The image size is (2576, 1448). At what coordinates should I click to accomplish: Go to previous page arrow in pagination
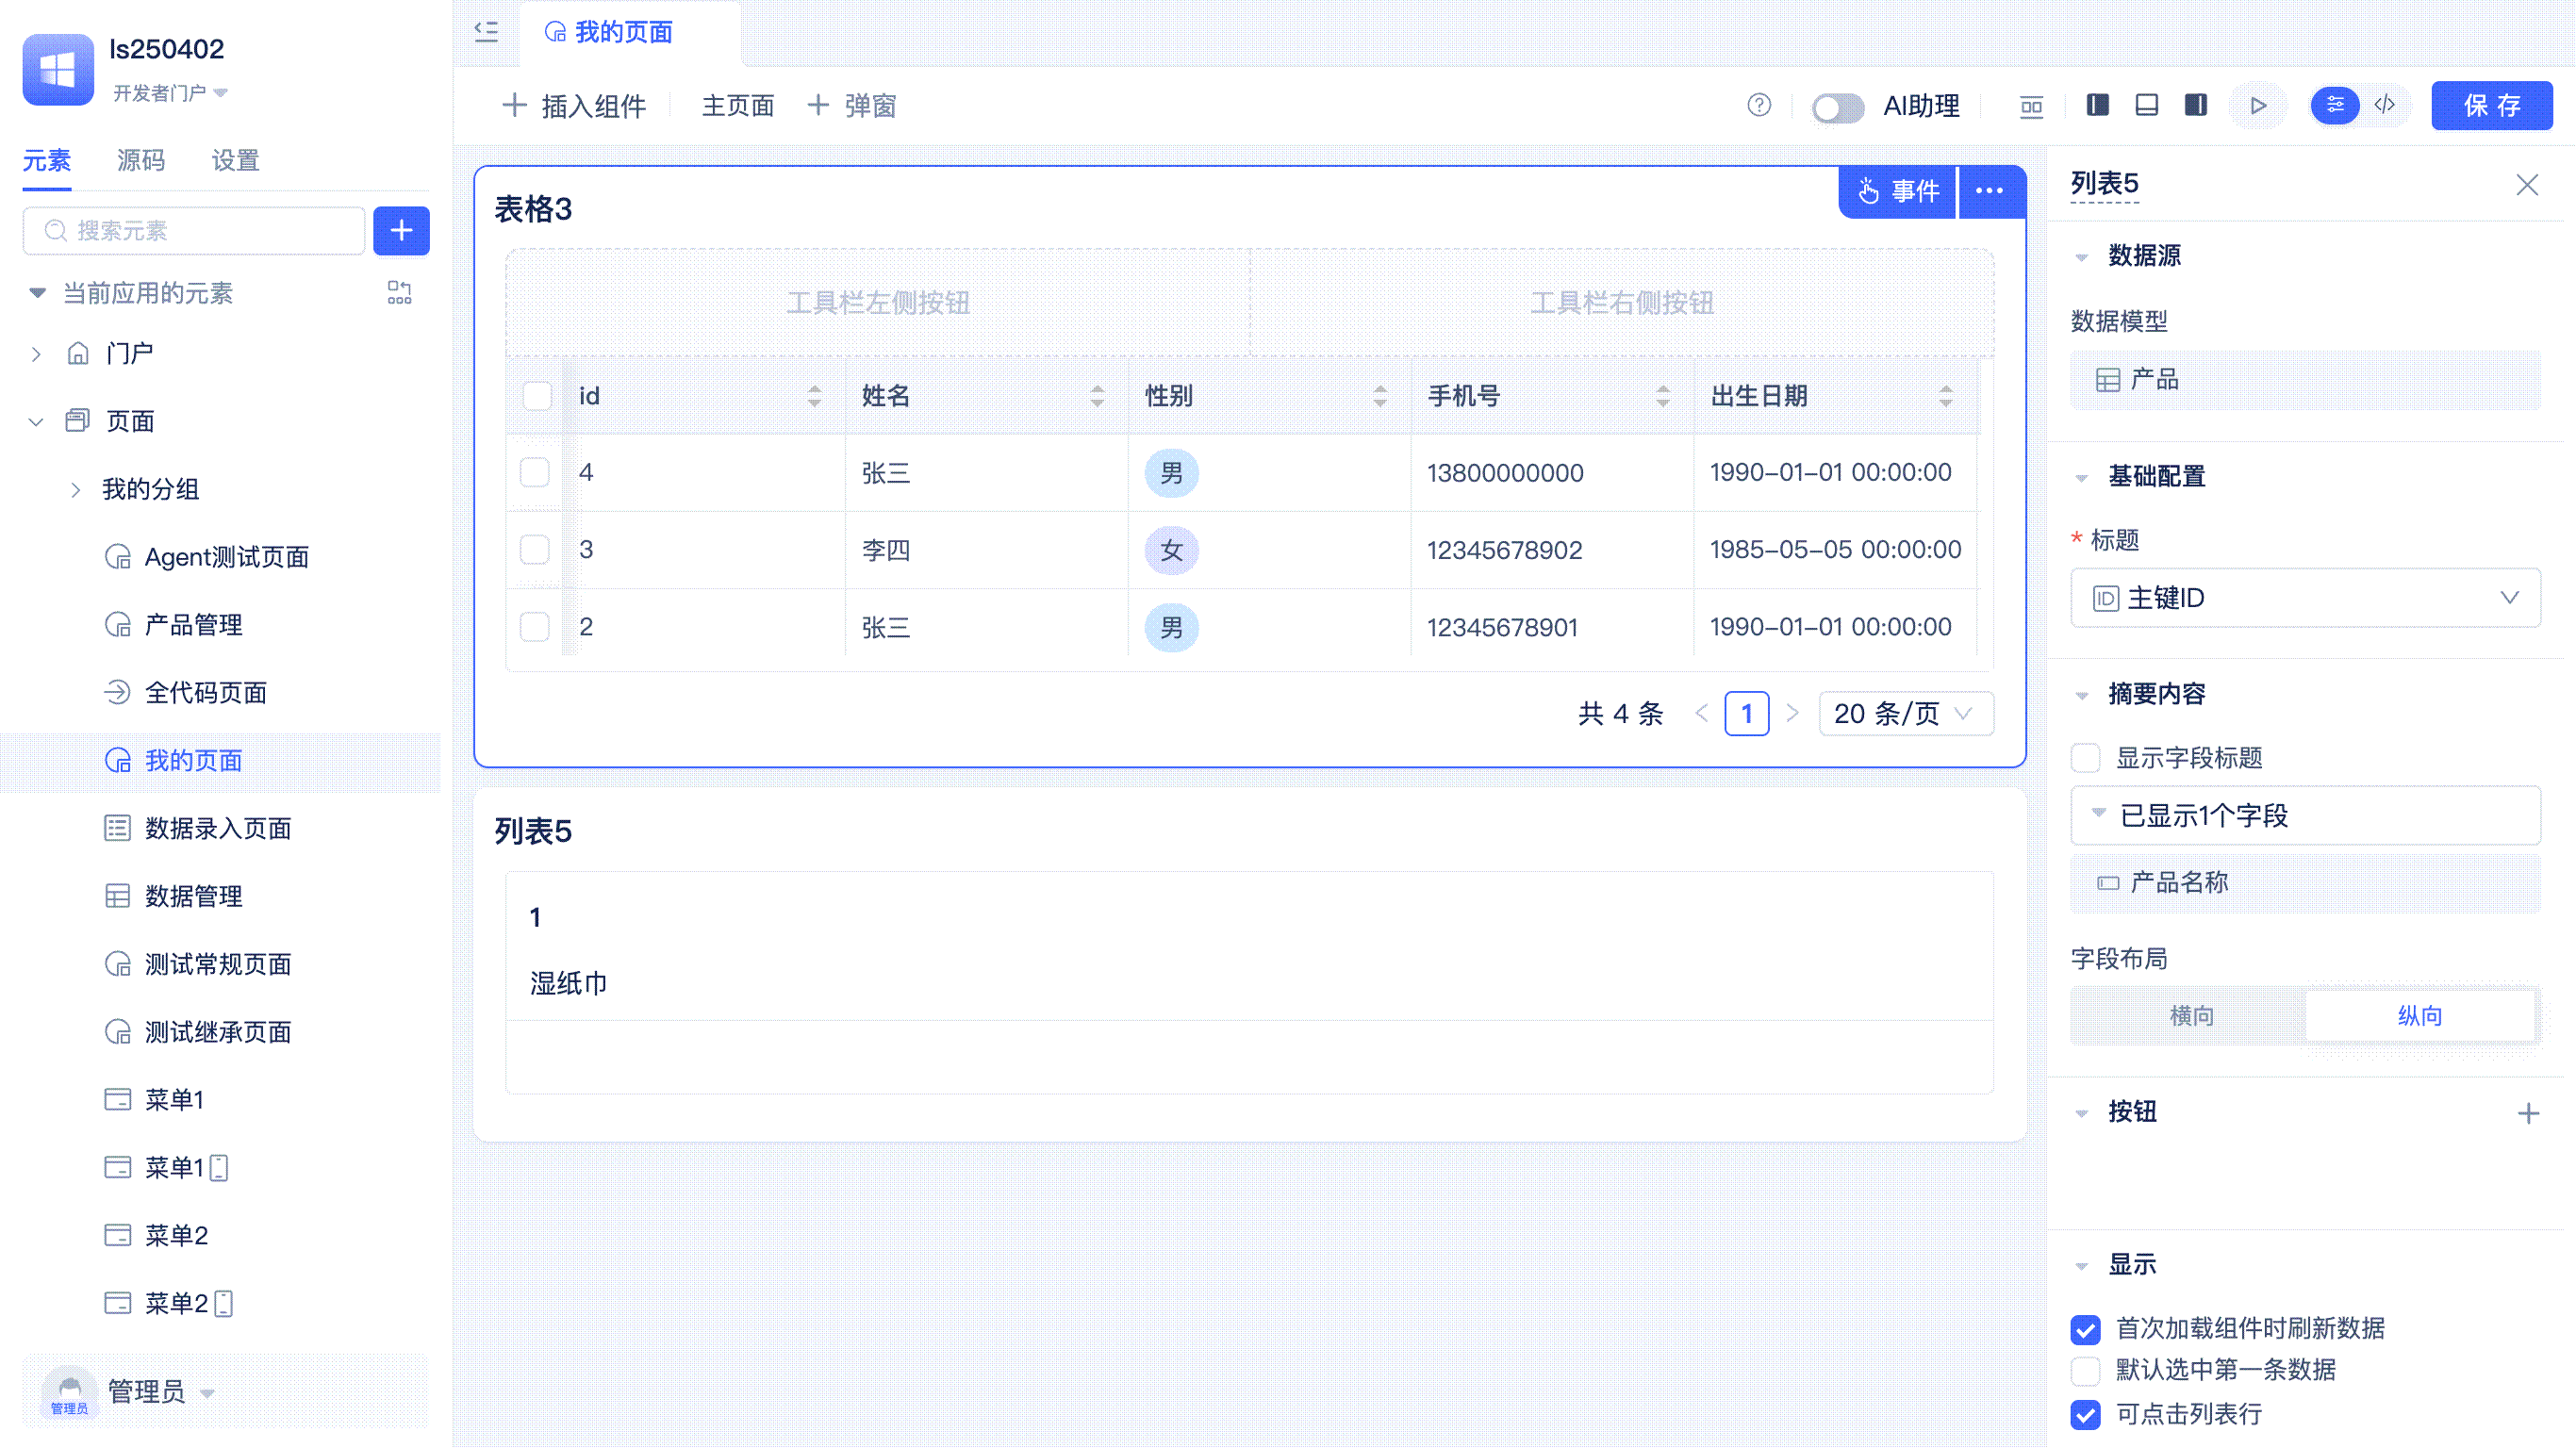pos(1702,713)
